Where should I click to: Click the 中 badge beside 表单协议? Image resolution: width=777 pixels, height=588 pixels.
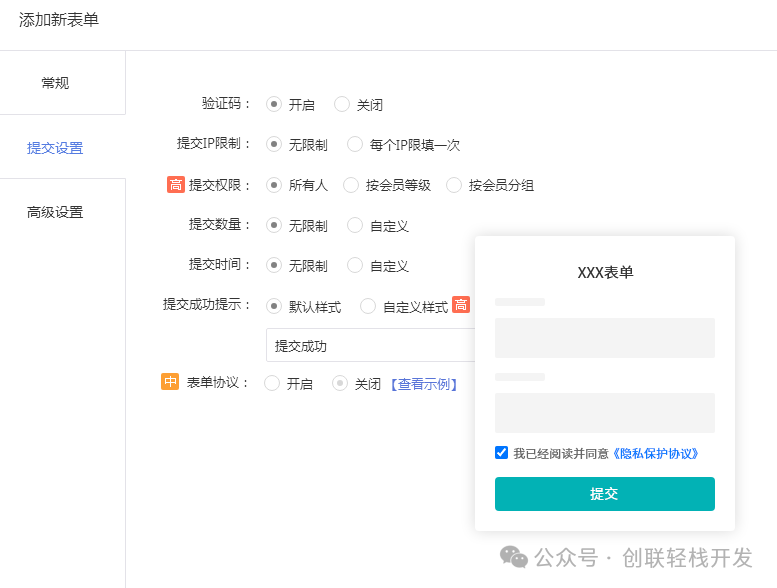[170, 382]
